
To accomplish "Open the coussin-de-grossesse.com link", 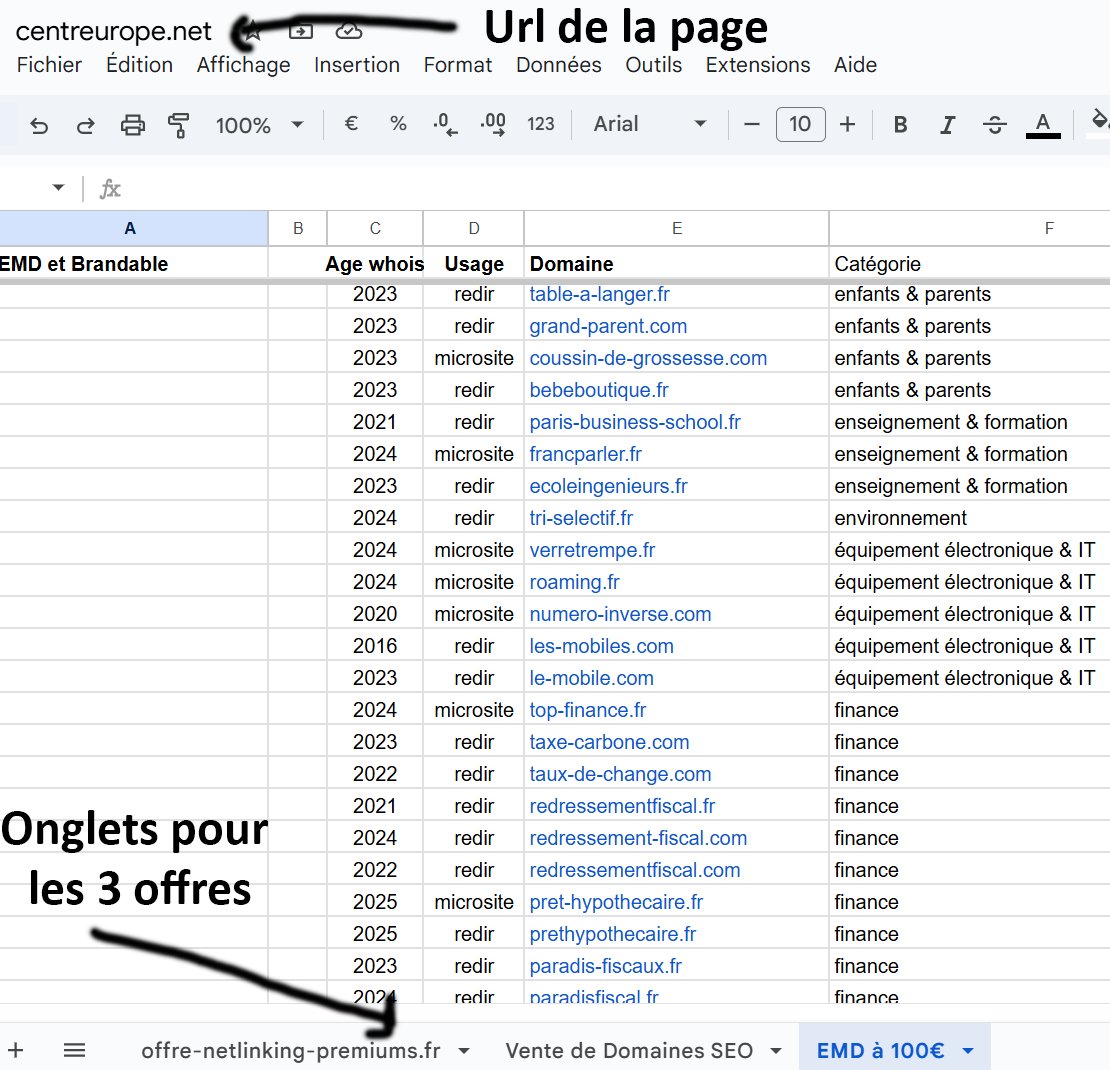I will [648, 358].
